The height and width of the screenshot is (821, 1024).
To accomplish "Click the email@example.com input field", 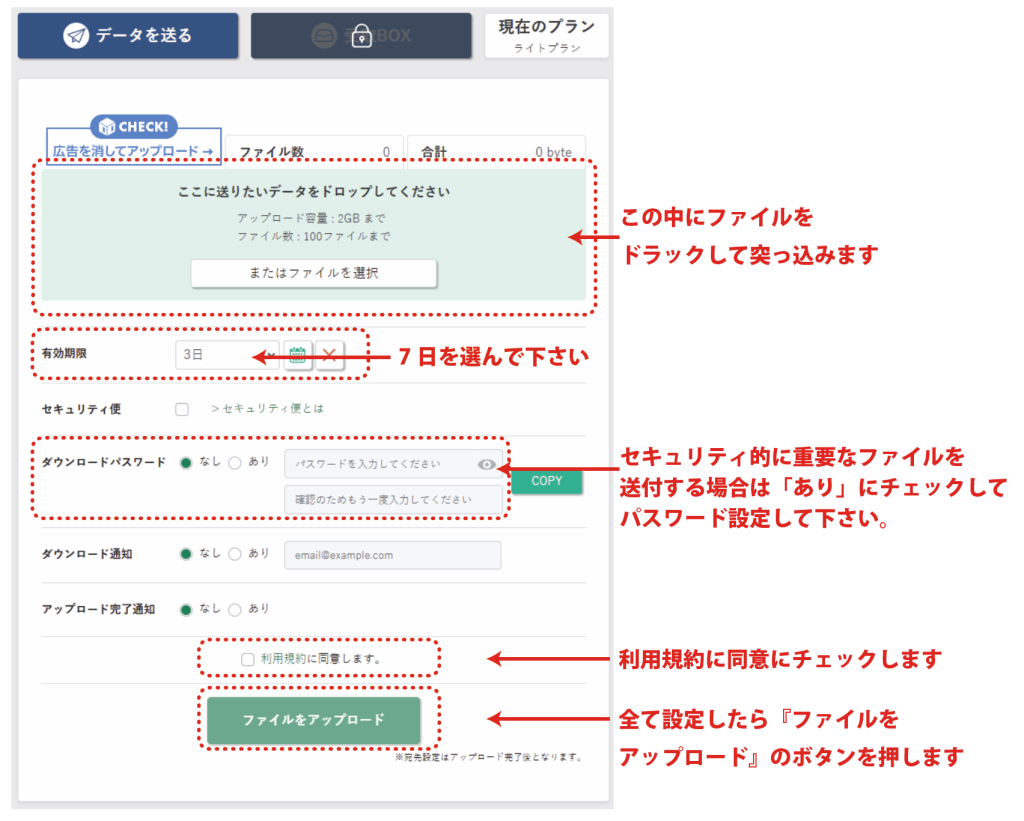I will [393, 555].
